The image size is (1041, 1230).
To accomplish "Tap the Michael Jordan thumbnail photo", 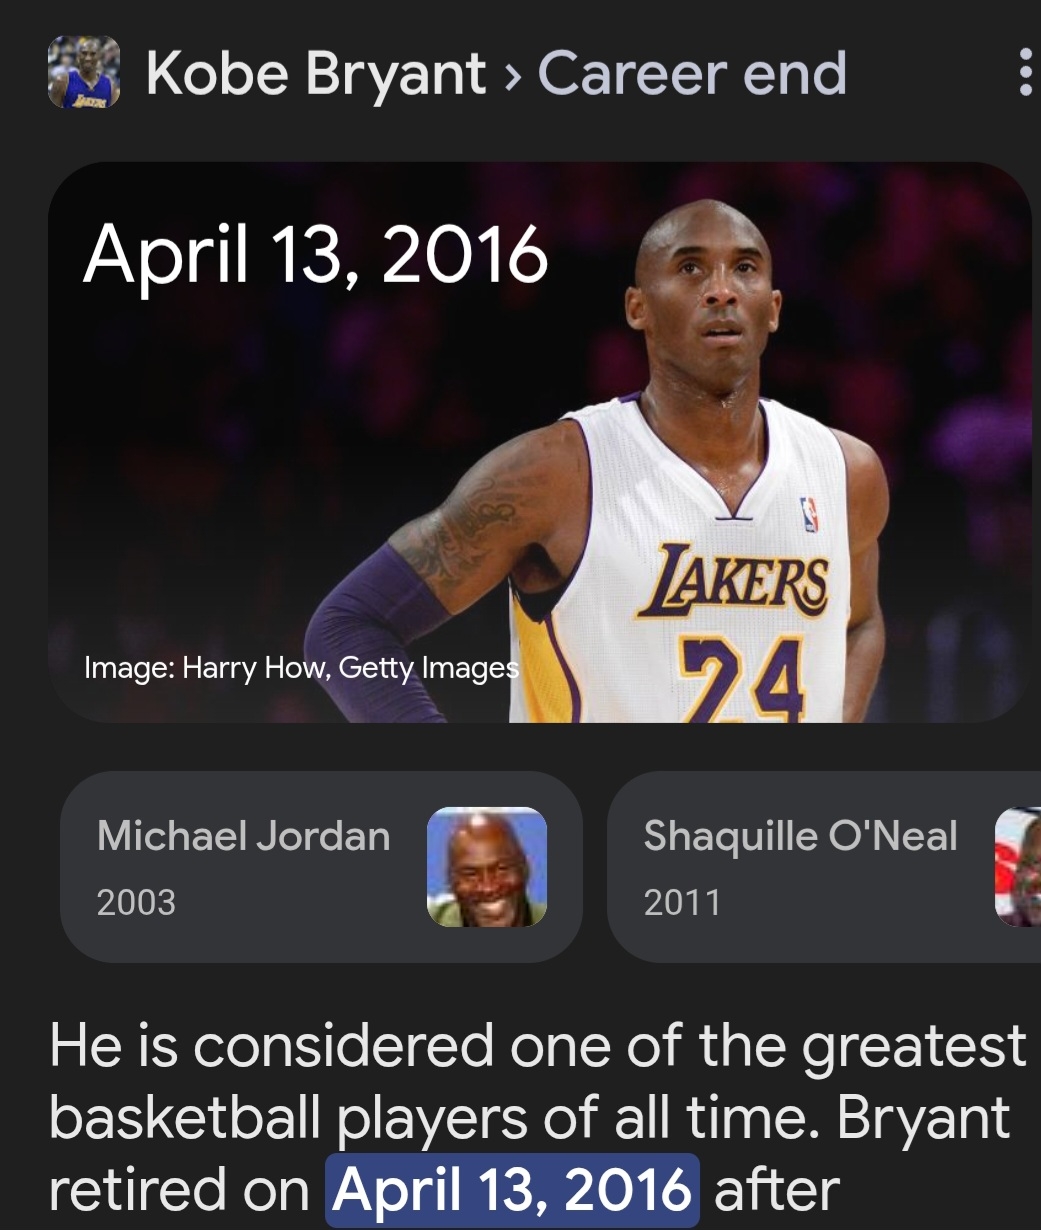I will [487, 867].
